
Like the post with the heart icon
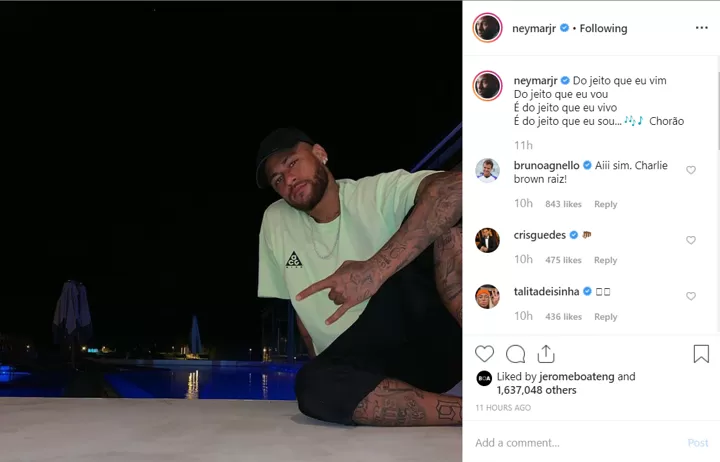click(x=484, y=354)
